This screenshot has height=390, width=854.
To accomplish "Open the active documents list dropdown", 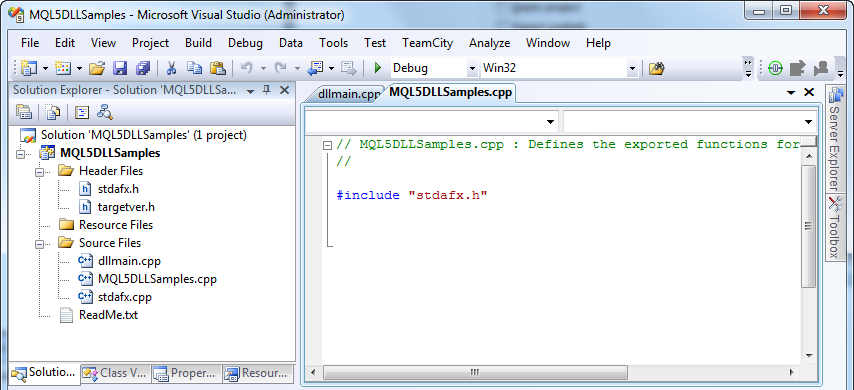I will click(791, 93).
